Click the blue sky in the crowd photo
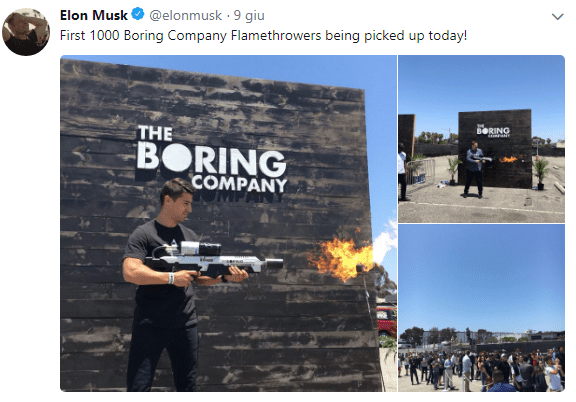Viewport: 576px width, 402px height. (481, 276)
